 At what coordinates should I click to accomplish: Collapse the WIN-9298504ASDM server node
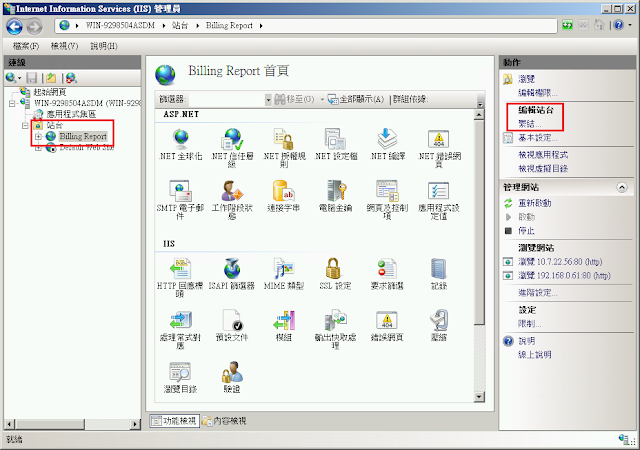click(12, 103)
